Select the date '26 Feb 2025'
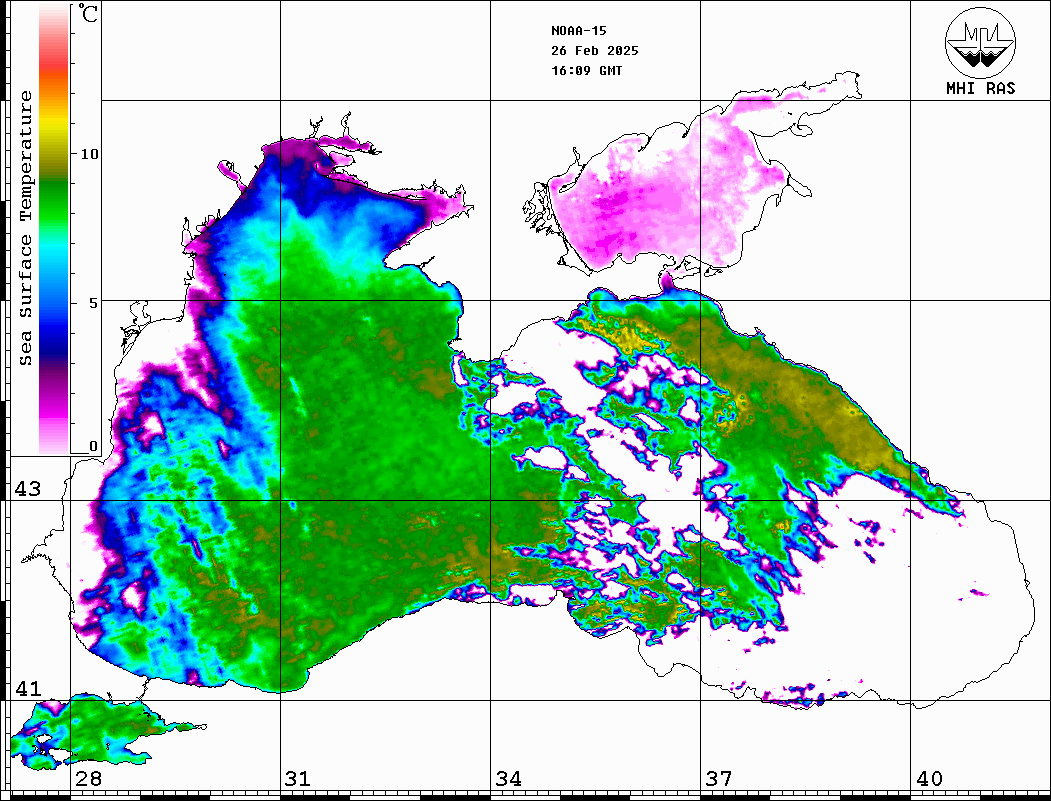The image size is (1051, 801). (x=595, y=51)
